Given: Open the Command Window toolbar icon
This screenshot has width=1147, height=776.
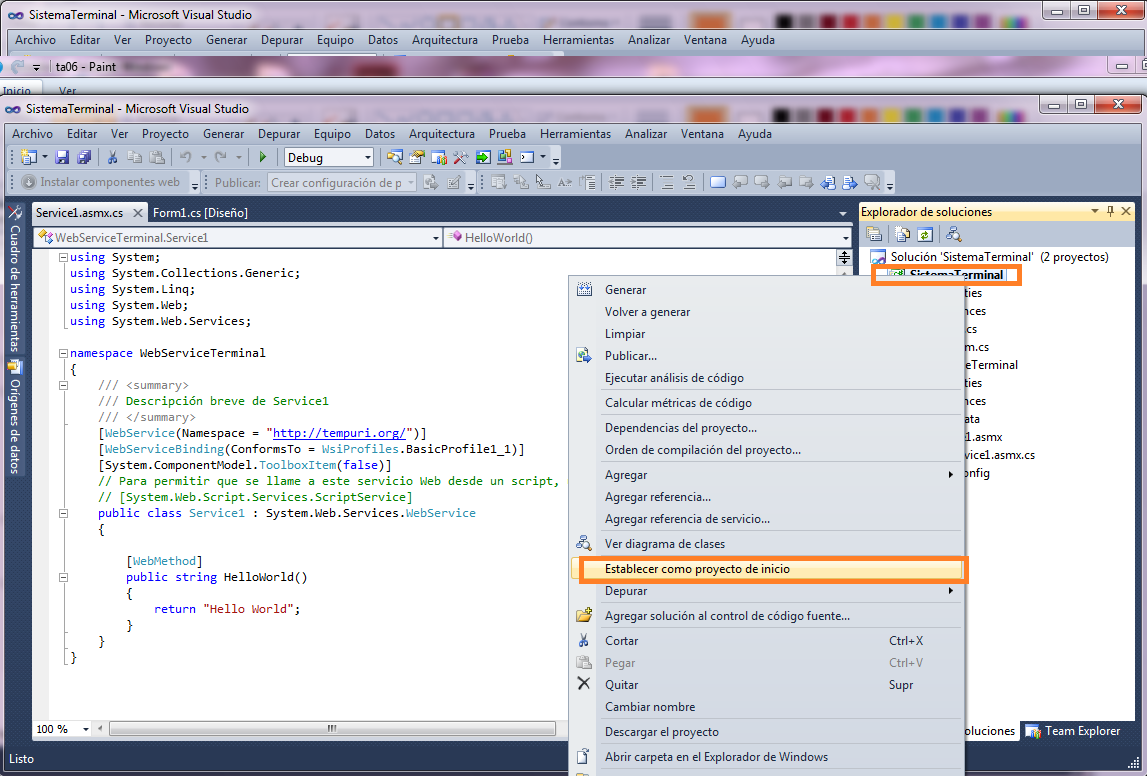Looking at the screenshot, I should (x=527, y=157).
